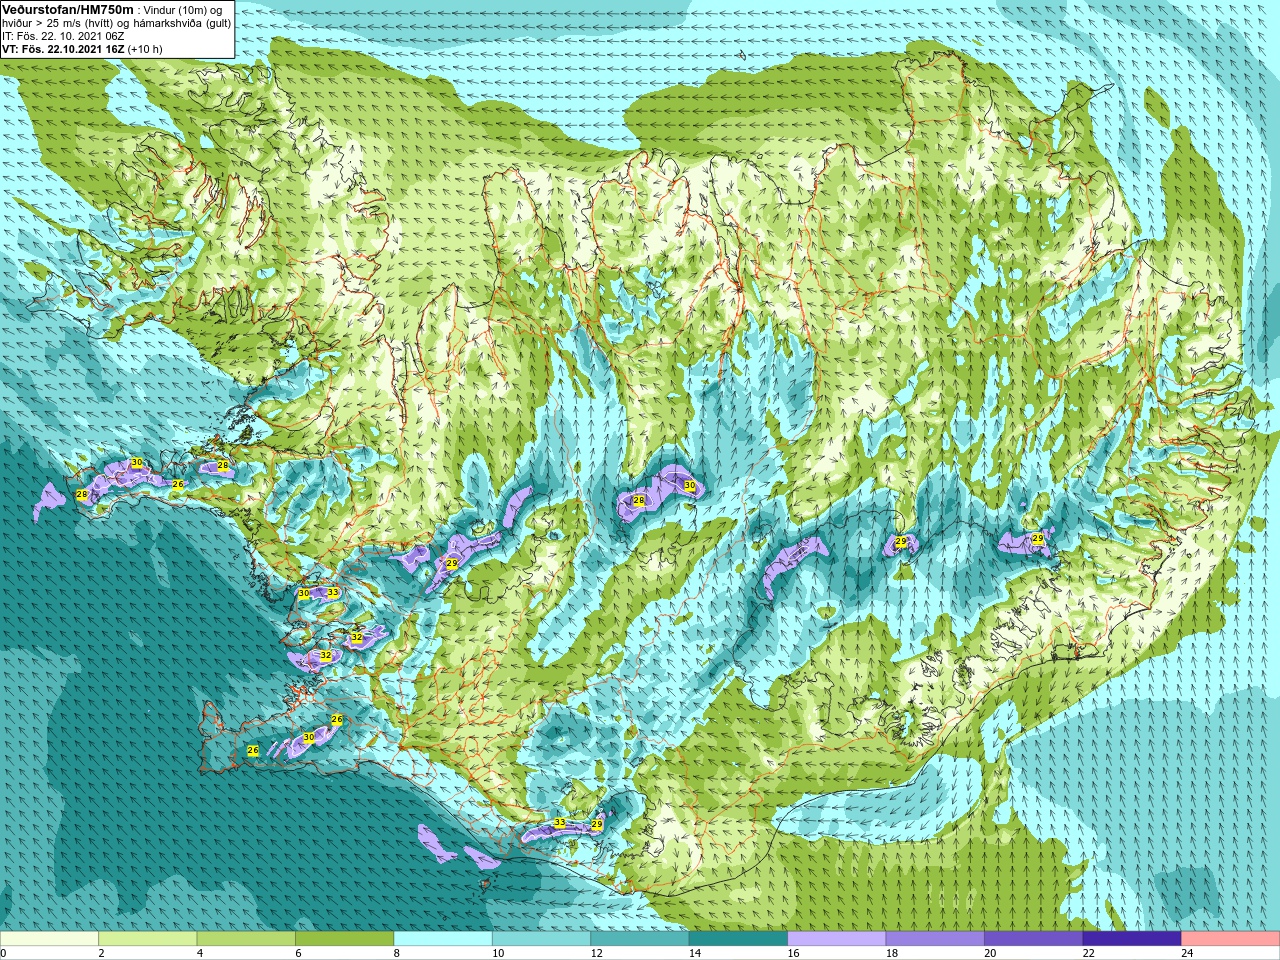Click the legend scale label '22'

(1089, 954)
